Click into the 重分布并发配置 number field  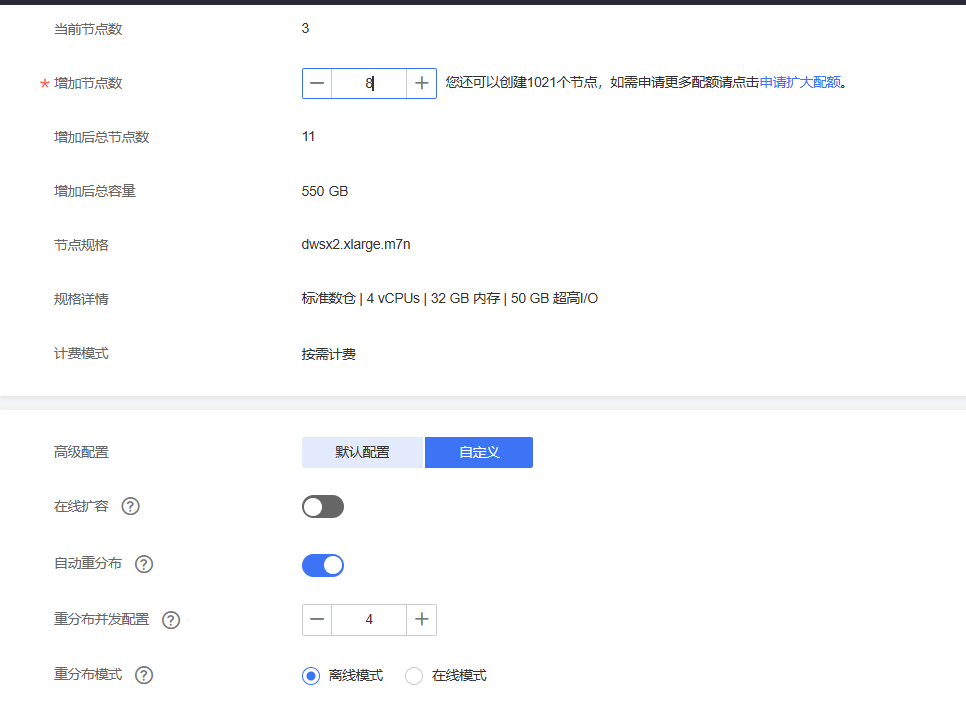pos(369,620)
